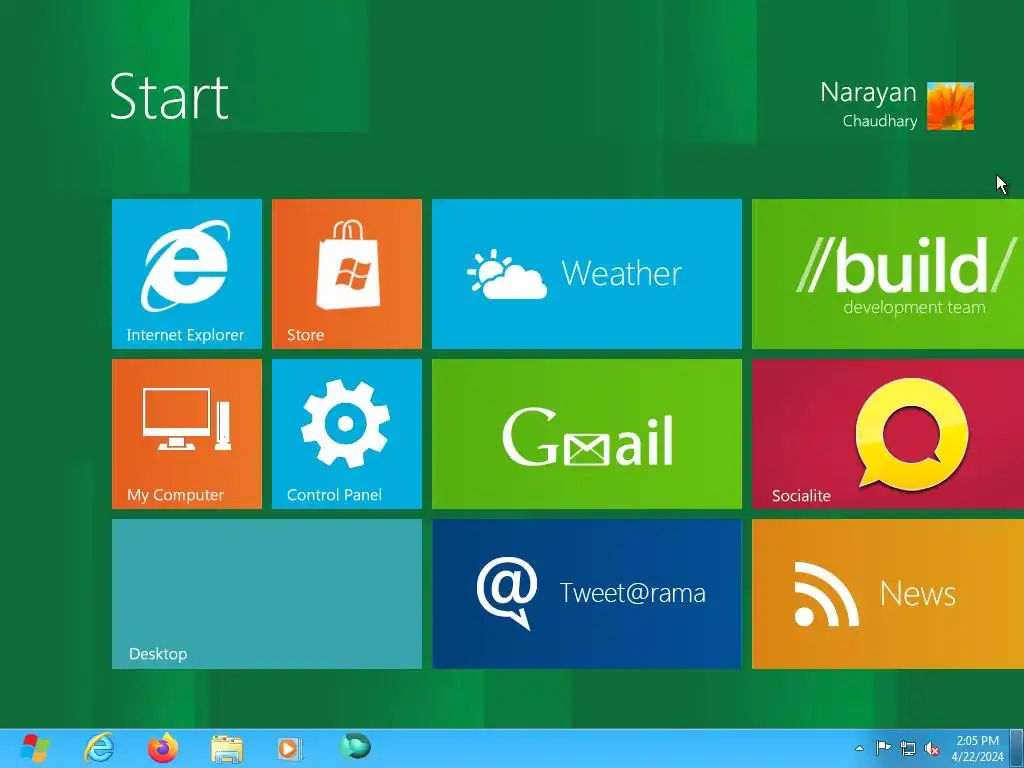Open Windows Media Player in taskbar
1024x768 pixels.
[x=289, y=748]
